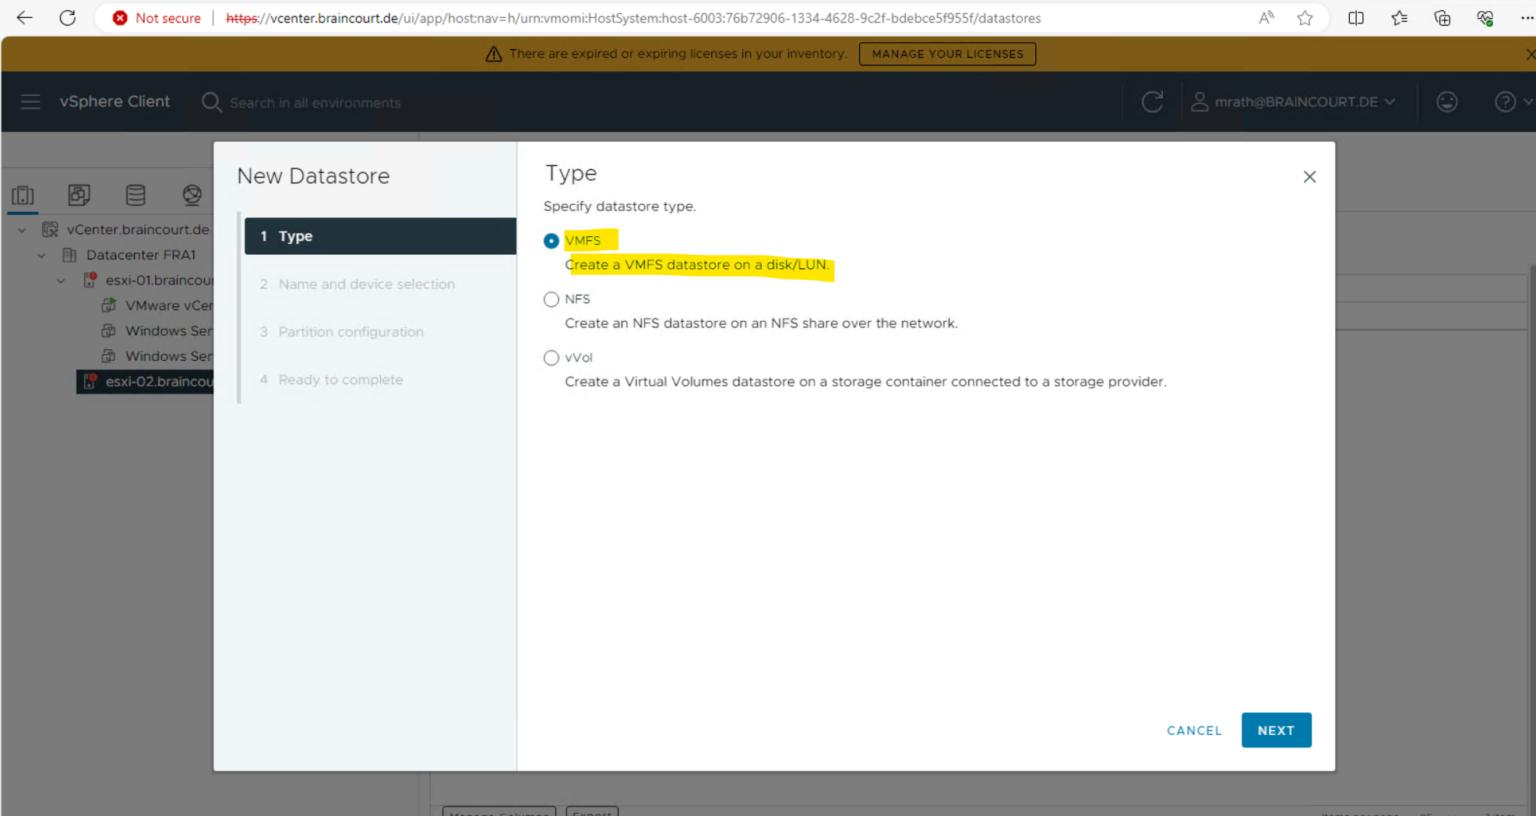Viewport: 1536px width, 816px height.
Task: Select esxi-02 host in the inventory tree
Action: pos(150,381)
